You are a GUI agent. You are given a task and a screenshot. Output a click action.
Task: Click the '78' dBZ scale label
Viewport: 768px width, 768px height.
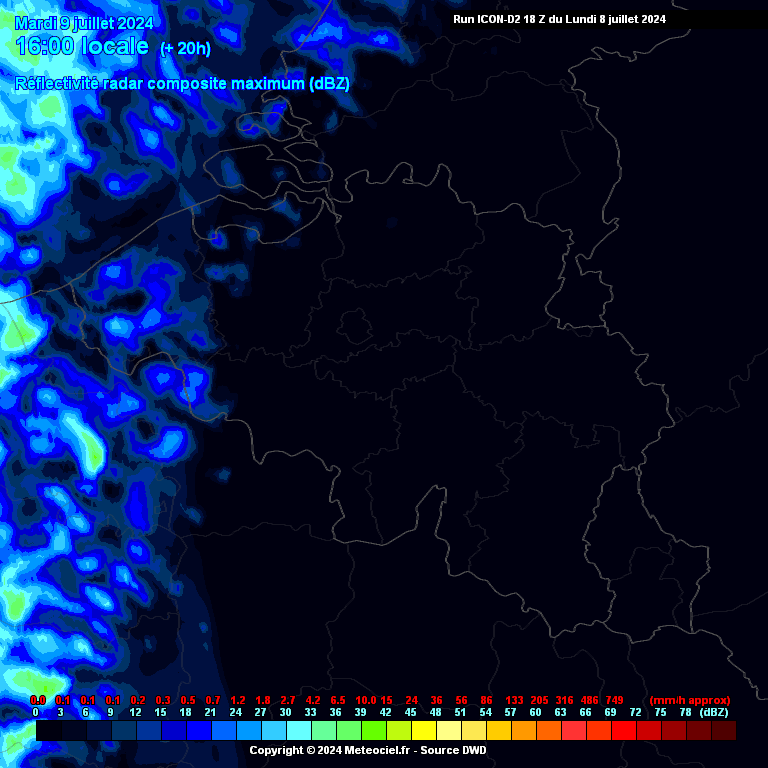(x=685, y=712)
